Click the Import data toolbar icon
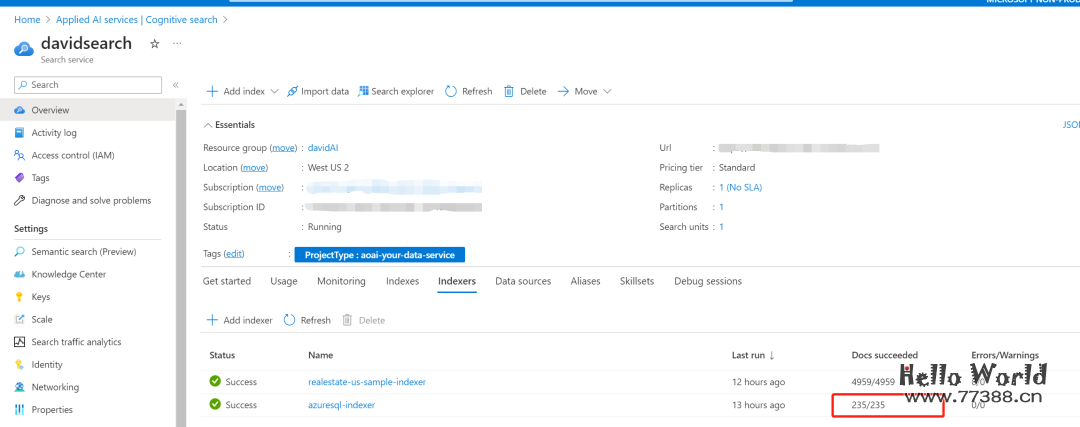This screenshot has height=427, width=1080. pos(292,91)
